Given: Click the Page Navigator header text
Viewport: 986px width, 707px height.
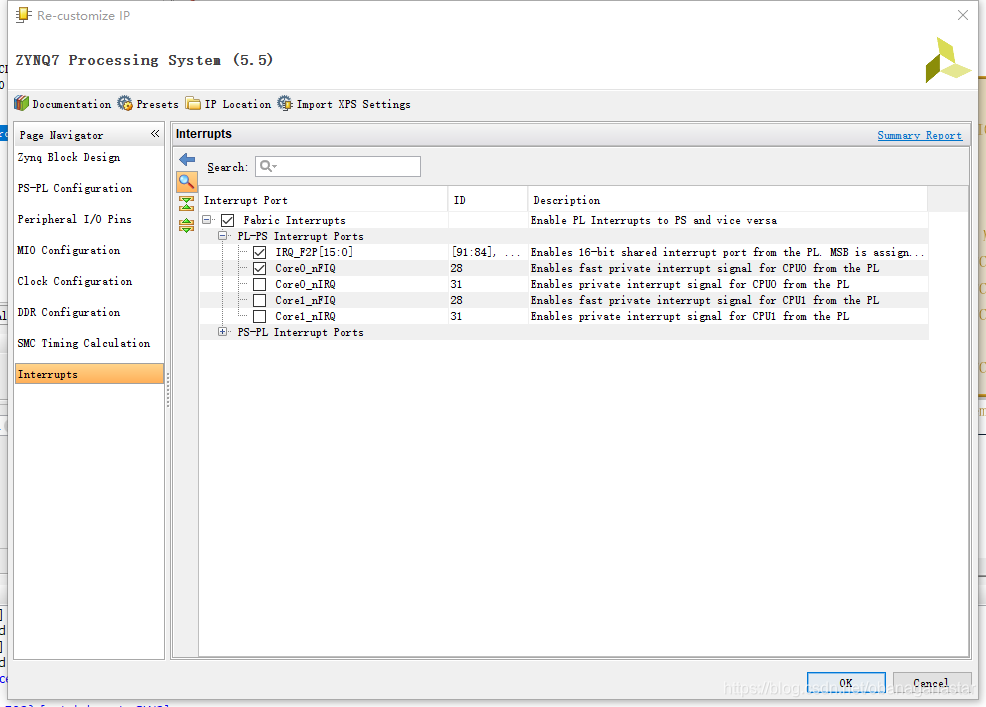Looking at the screenshot, I should (61, 135).
